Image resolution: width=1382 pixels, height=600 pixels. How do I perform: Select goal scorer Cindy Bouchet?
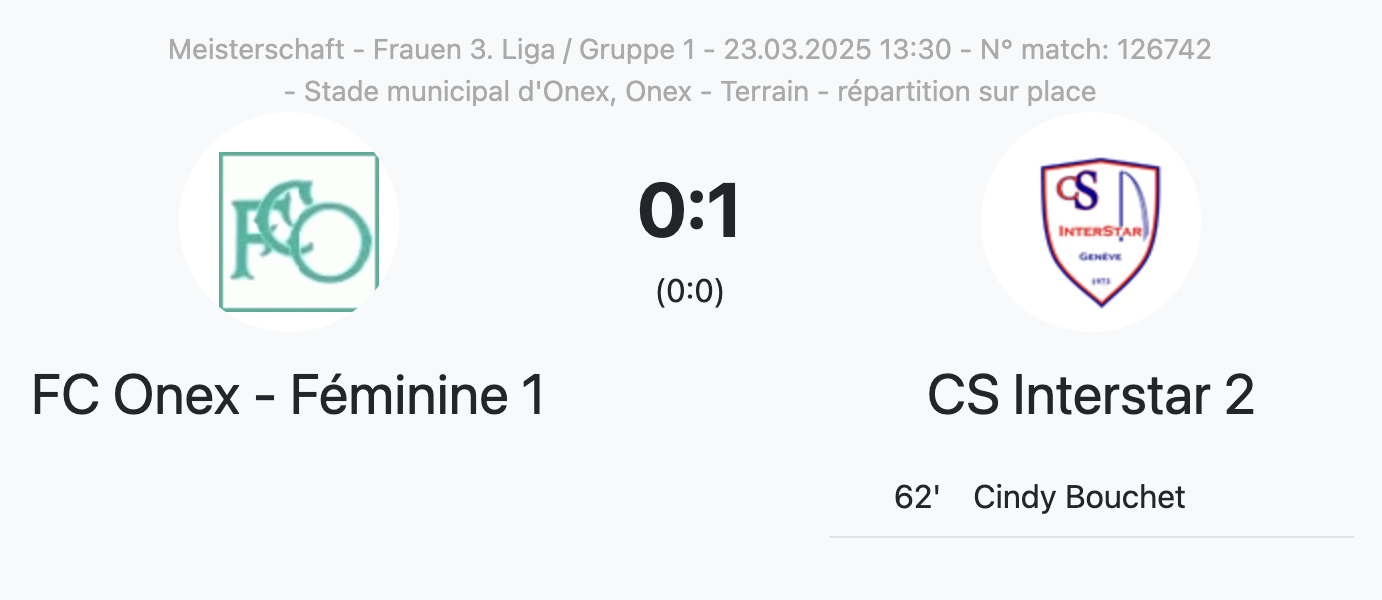click(1079, 497)
